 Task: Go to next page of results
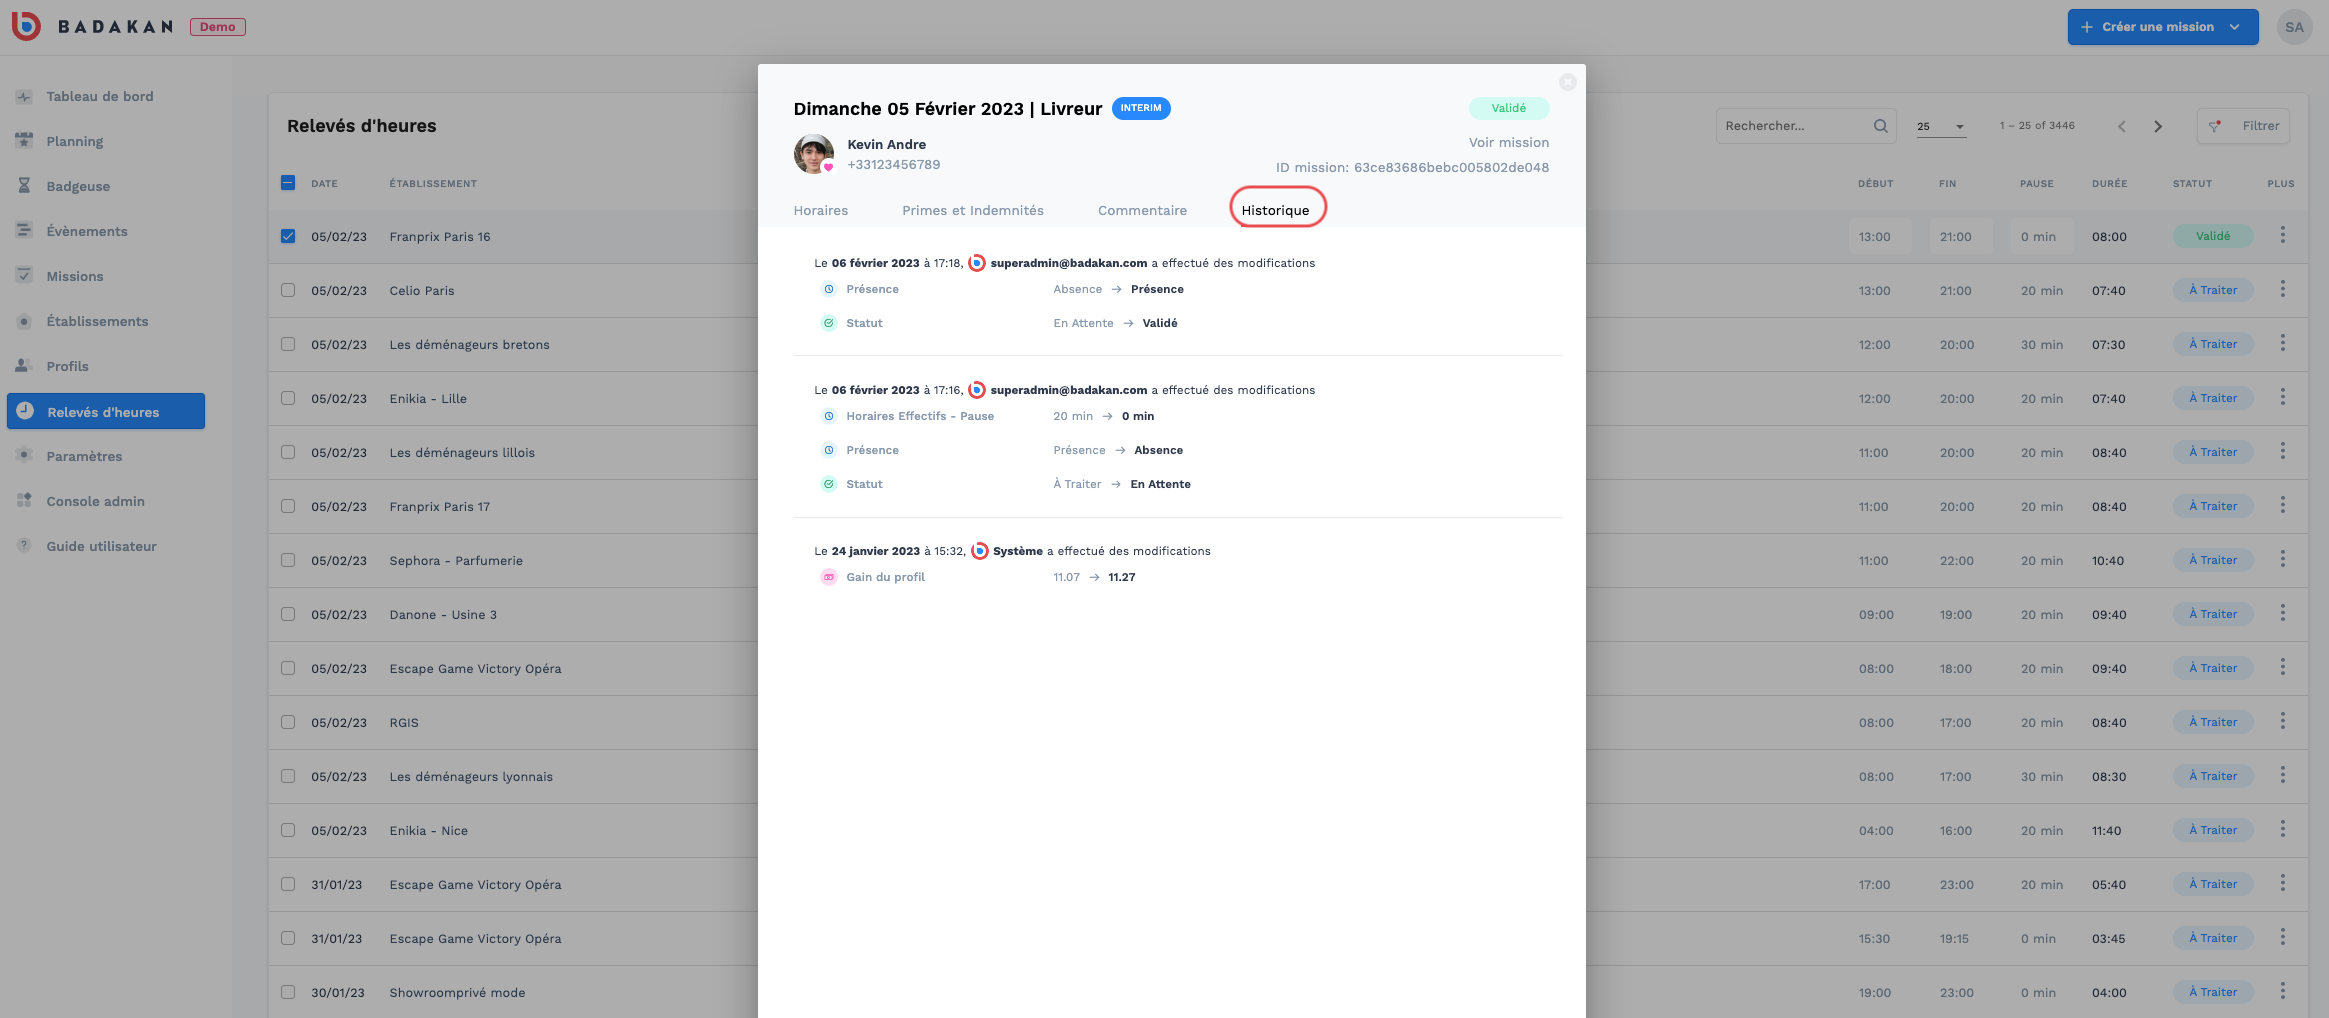[x=2158, y=126]
